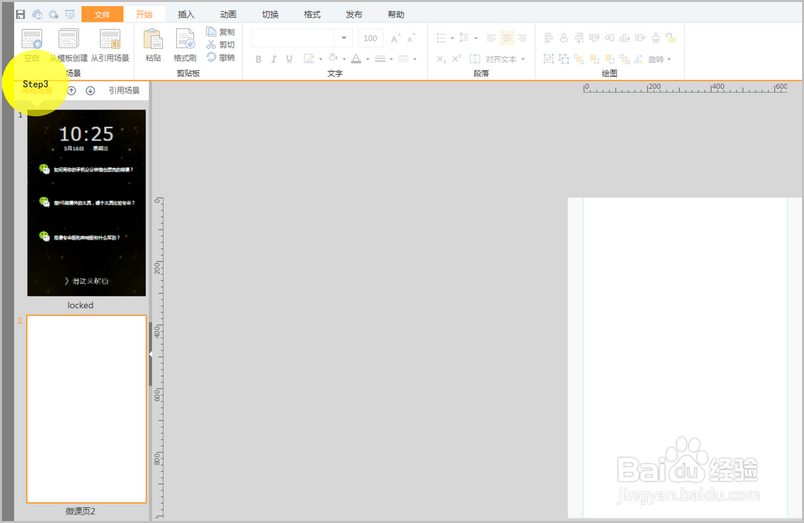Toggle center paragraph alignment
Screen dimensions: 804x523
[506, 38]
